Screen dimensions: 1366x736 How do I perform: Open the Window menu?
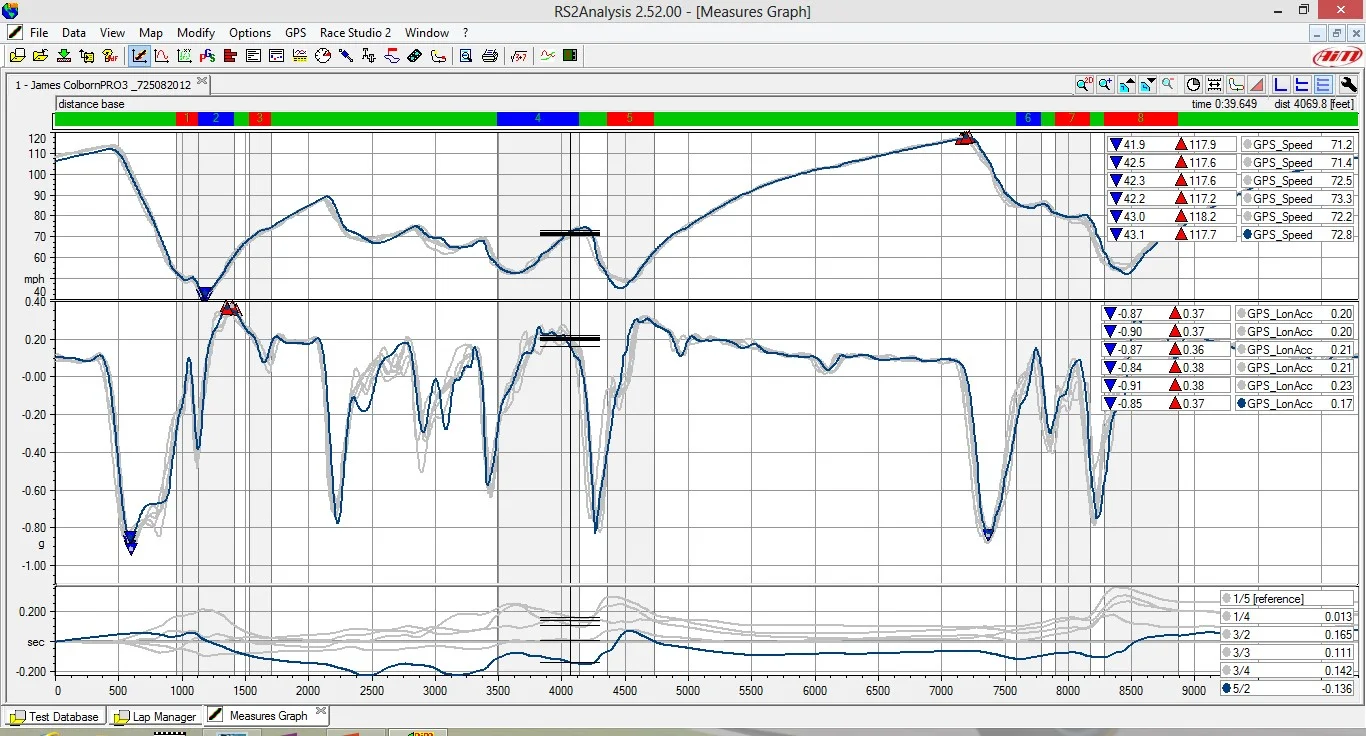pos(427,33)
